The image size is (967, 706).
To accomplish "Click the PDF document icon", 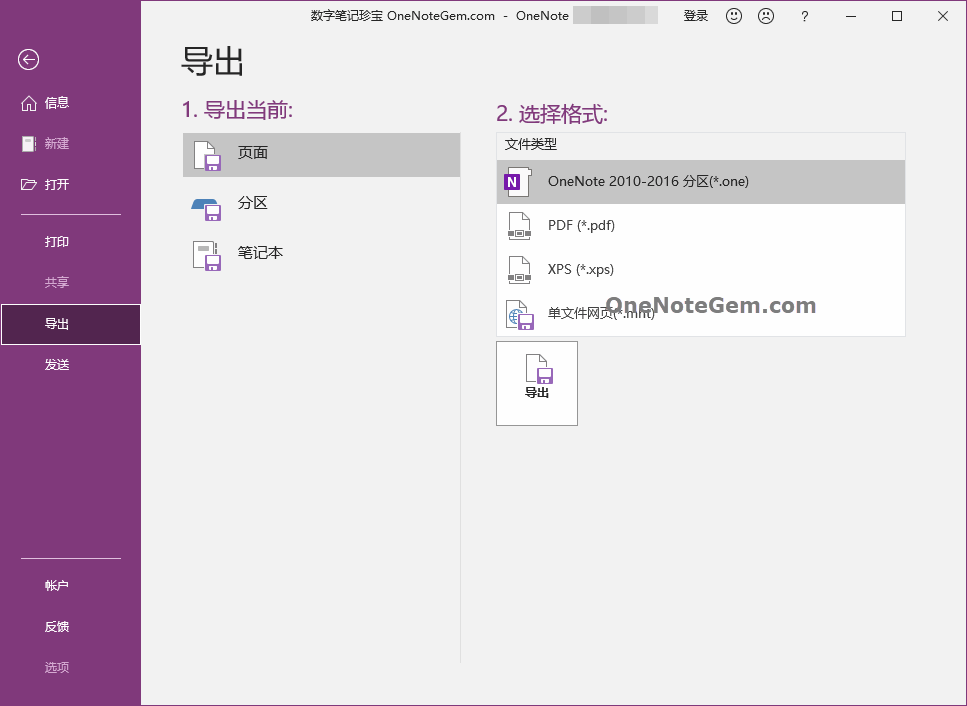I will 519,226.
